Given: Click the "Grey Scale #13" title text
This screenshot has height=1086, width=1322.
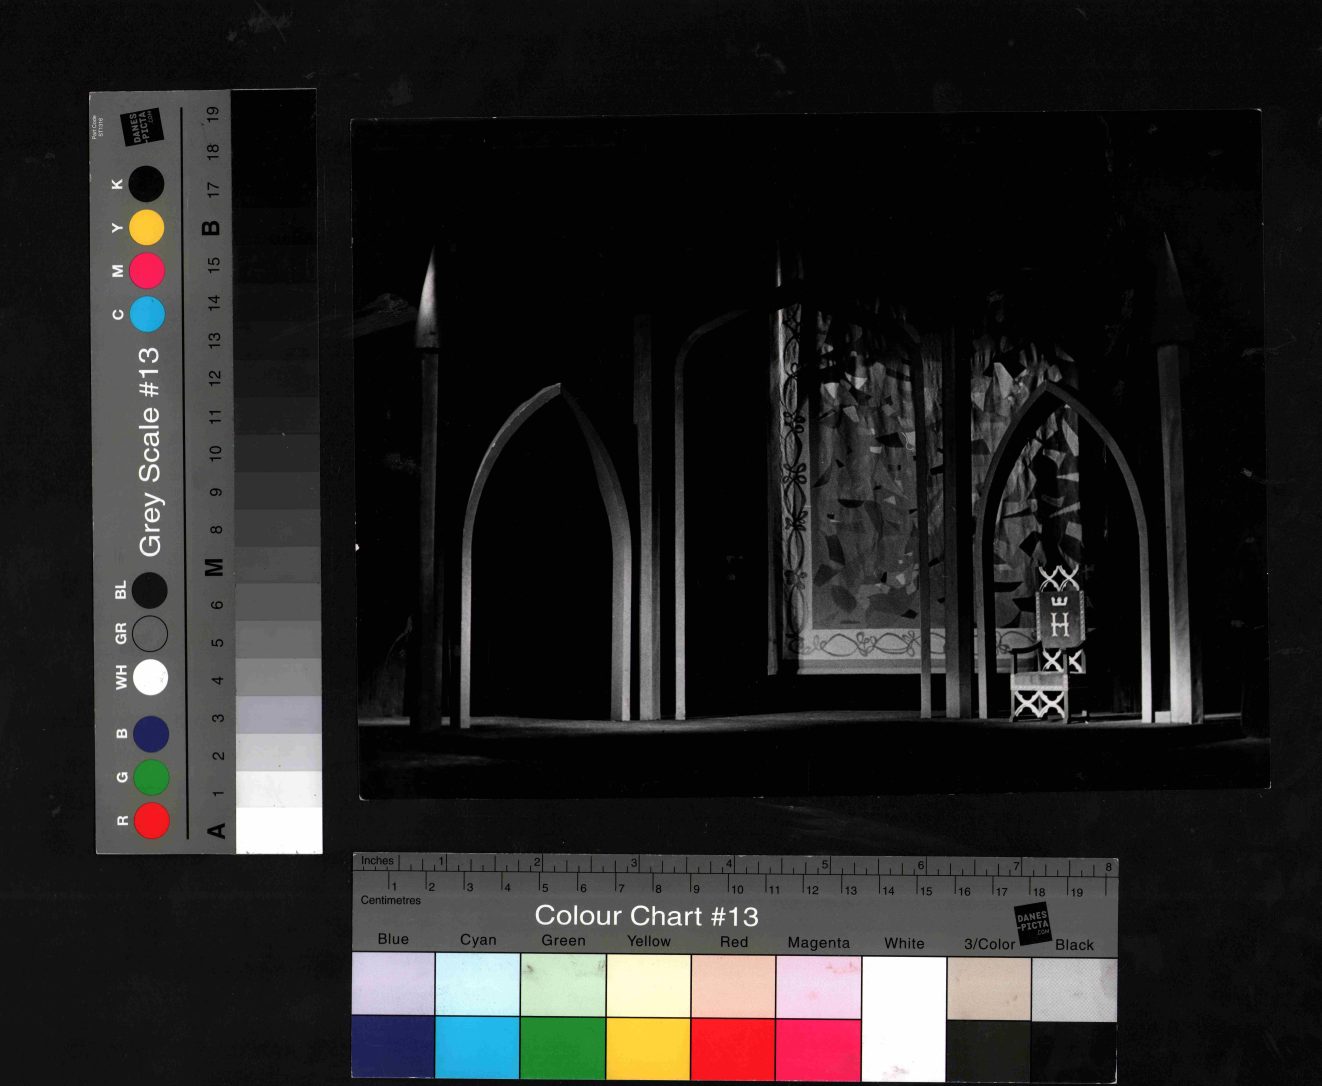Looking at the screenshot, I should point(150,451).
